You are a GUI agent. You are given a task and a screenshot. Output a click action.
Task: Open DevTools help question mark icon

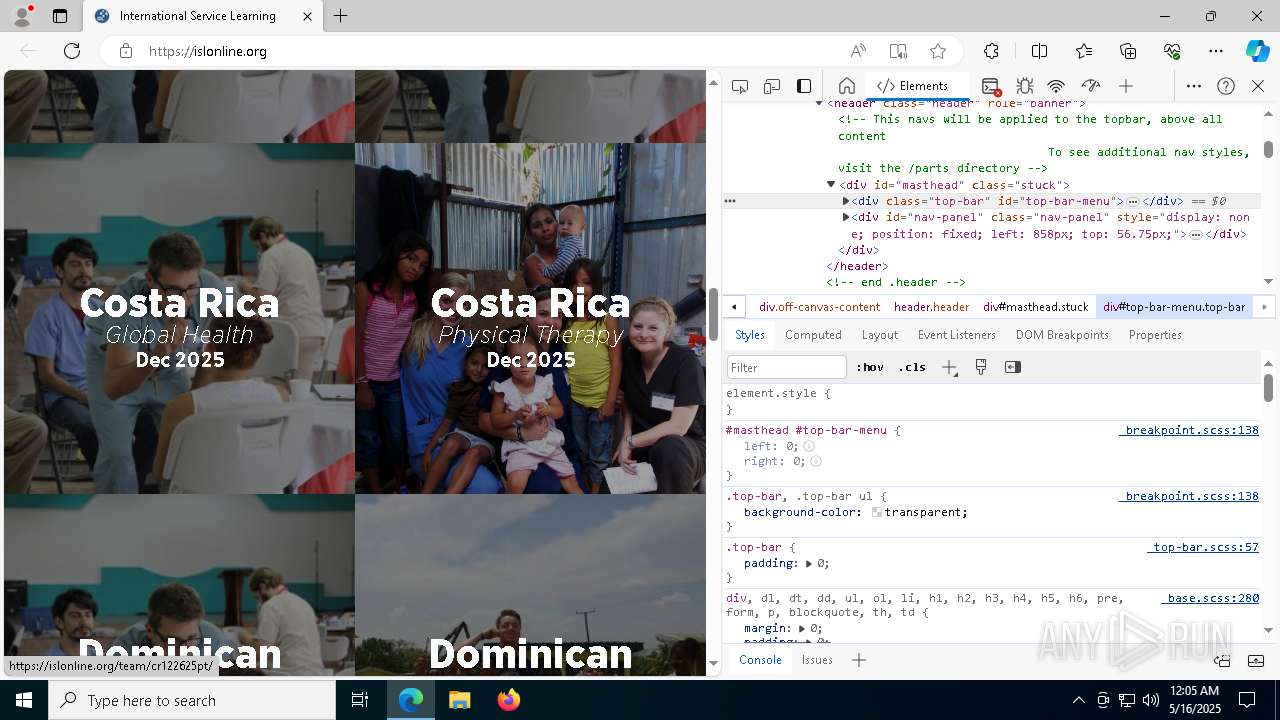click(1226, 86)
